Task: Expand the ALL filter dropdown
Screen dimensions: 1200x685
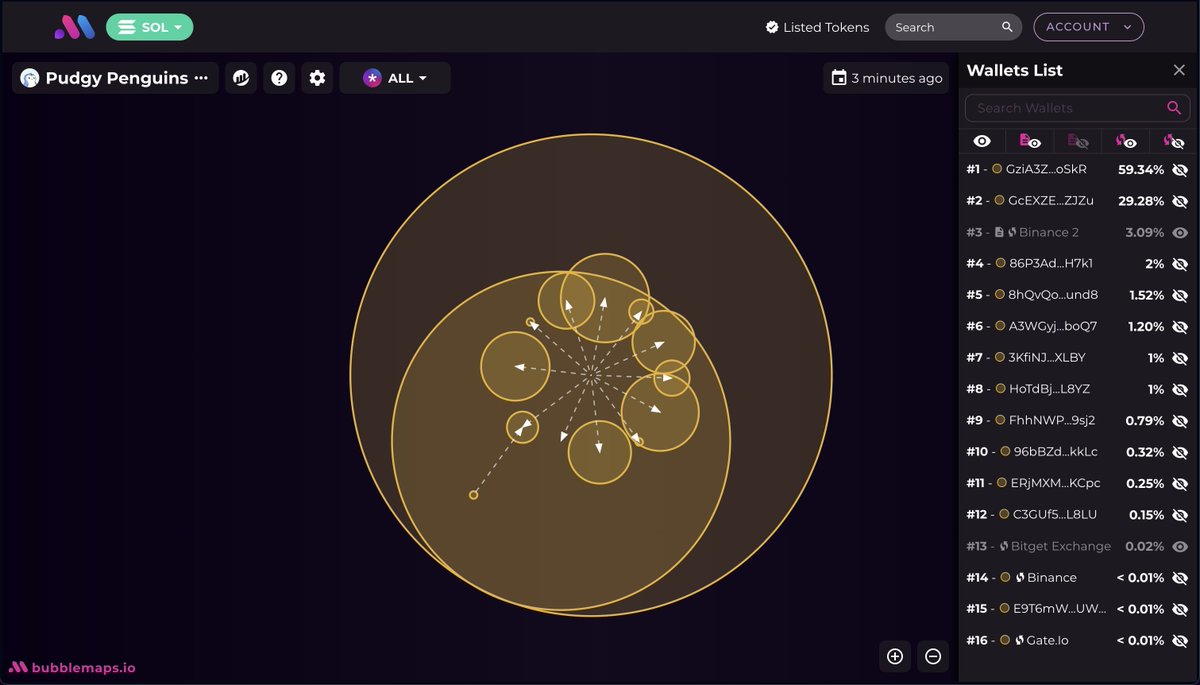Action: (x=395, y=78)
